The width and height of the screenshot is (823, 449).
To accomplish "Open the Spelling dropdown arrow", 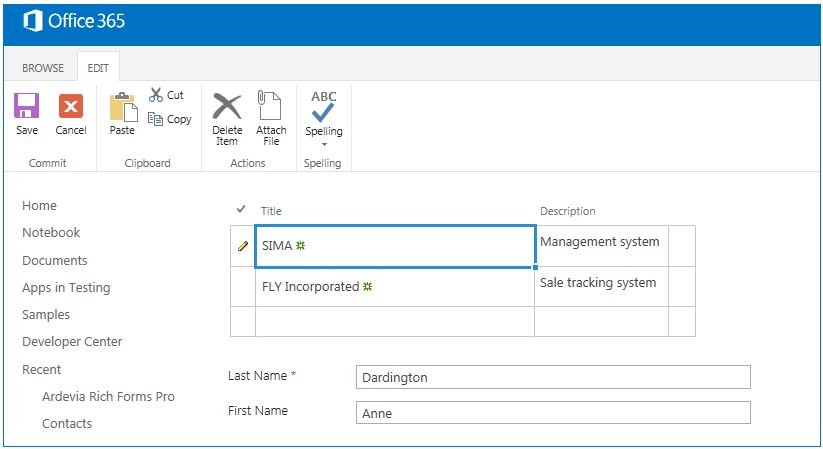I will pos(324,144).
